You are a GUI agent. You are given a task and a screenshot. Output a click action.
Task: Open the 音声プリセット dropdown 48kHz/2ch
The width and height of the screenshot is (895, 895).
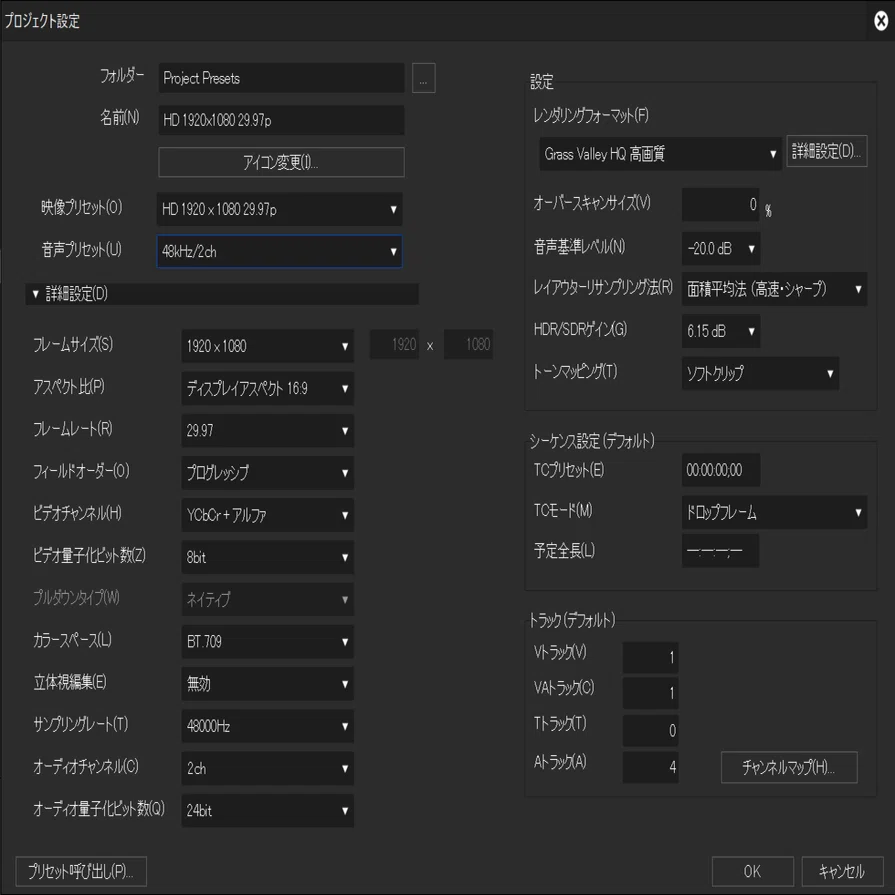[x=279, y=251]
